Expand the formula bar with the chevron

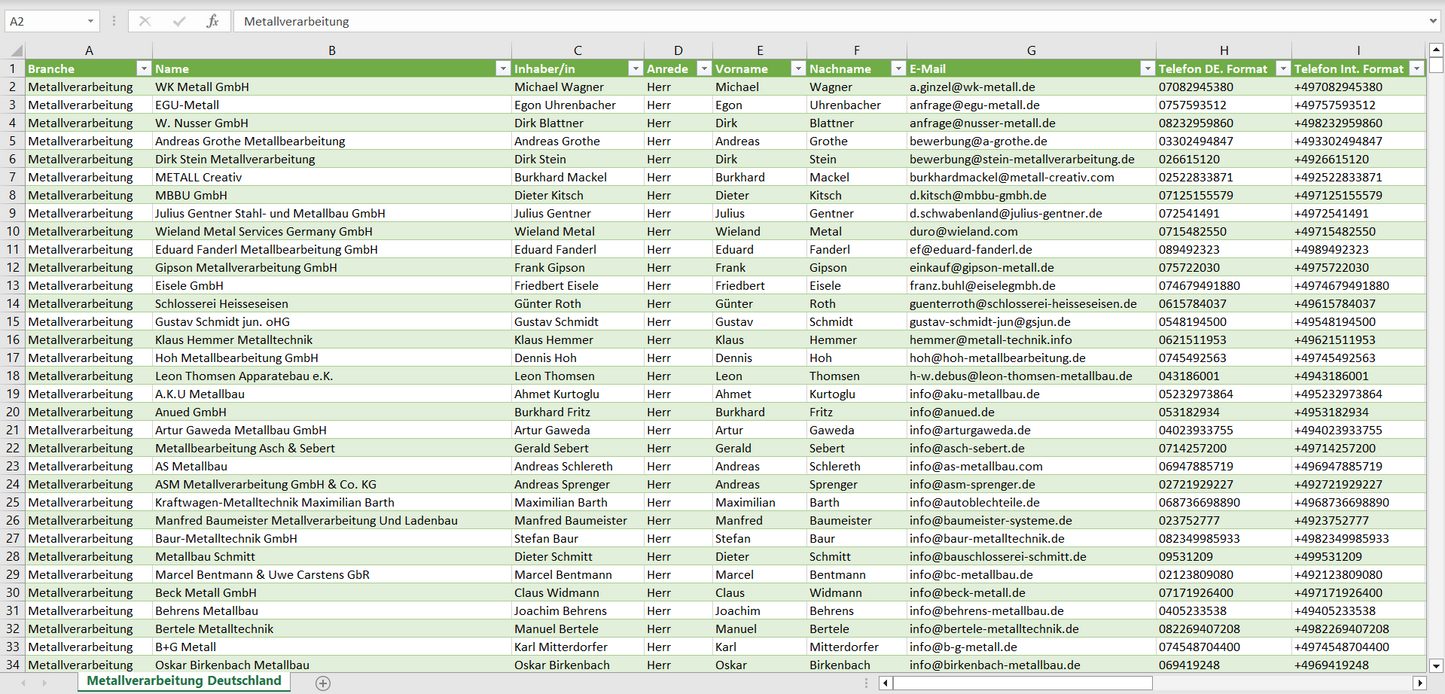pyautogui.click(x=1434, y=21)
